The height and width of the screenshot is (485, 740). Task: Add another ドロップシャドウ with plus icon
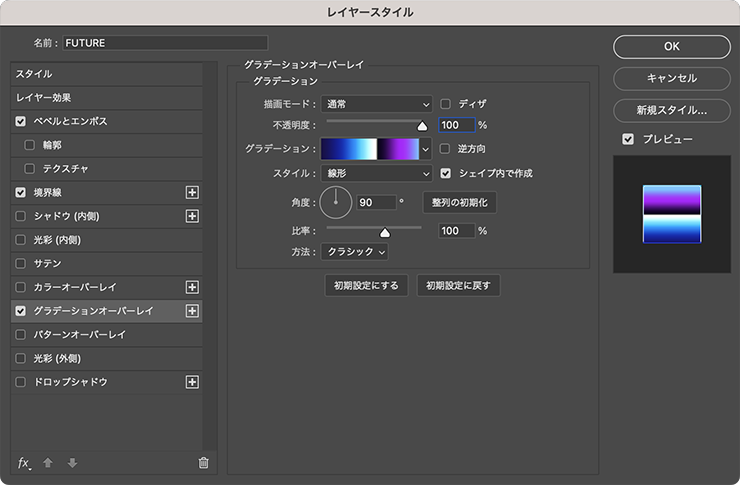(x=193, y=382)
